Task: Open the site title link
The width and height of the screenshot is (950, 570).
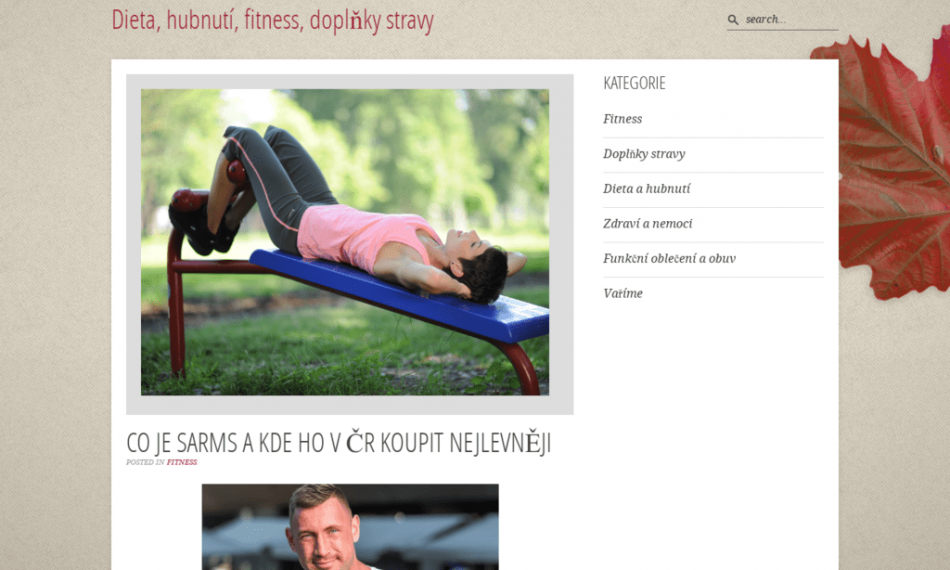Action: pyautogui.click(x=273, y=20)
